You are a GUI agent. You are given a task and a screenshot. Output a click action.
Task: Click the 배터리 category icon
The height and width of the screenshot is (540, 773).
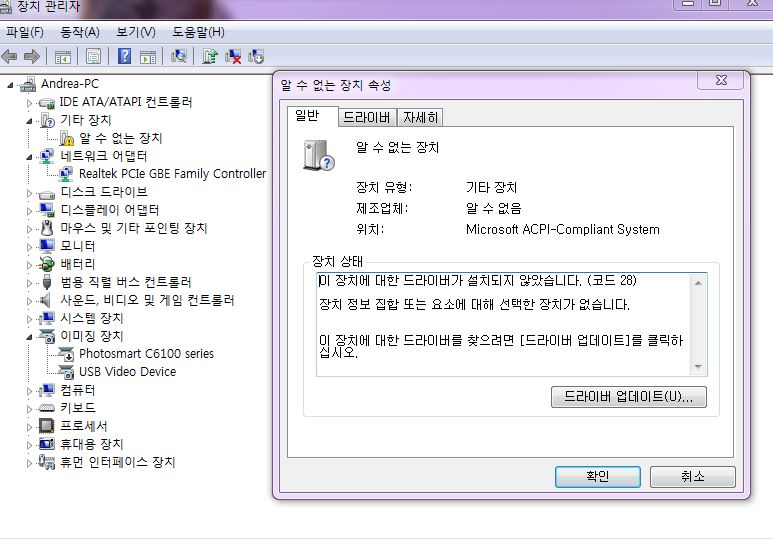(47, 264)
